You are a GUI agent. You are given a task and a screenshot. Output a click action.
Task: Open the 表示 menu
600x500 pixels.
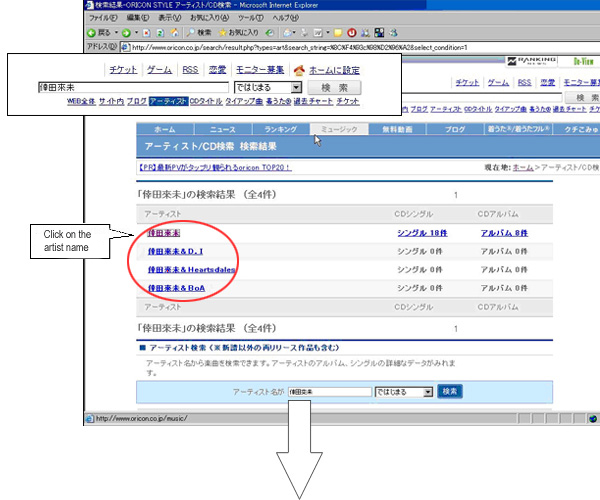pos(170,18)
